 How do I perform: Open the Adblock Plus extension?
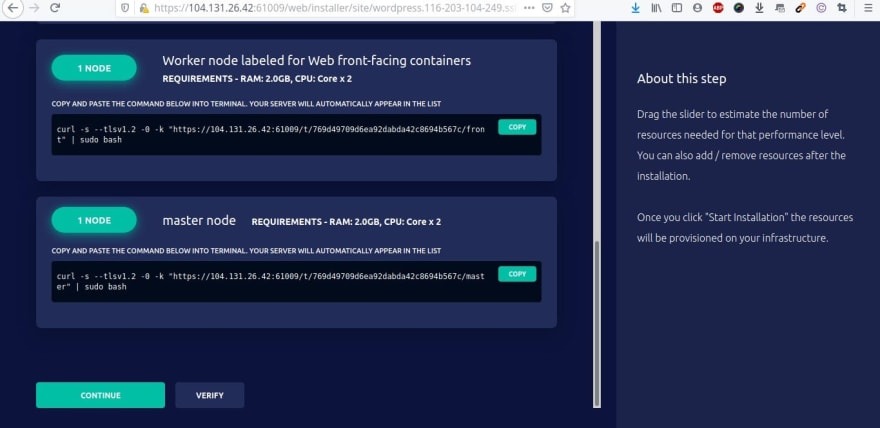718,8
